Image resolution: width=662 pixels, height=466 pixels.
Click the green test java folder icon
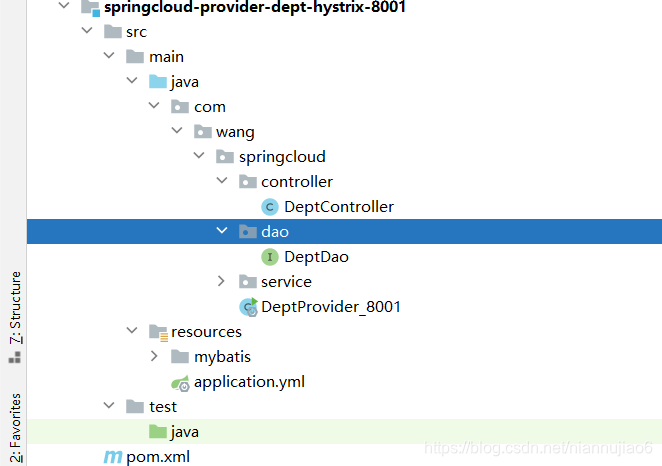pyautogui.click(x=158, y=431)
